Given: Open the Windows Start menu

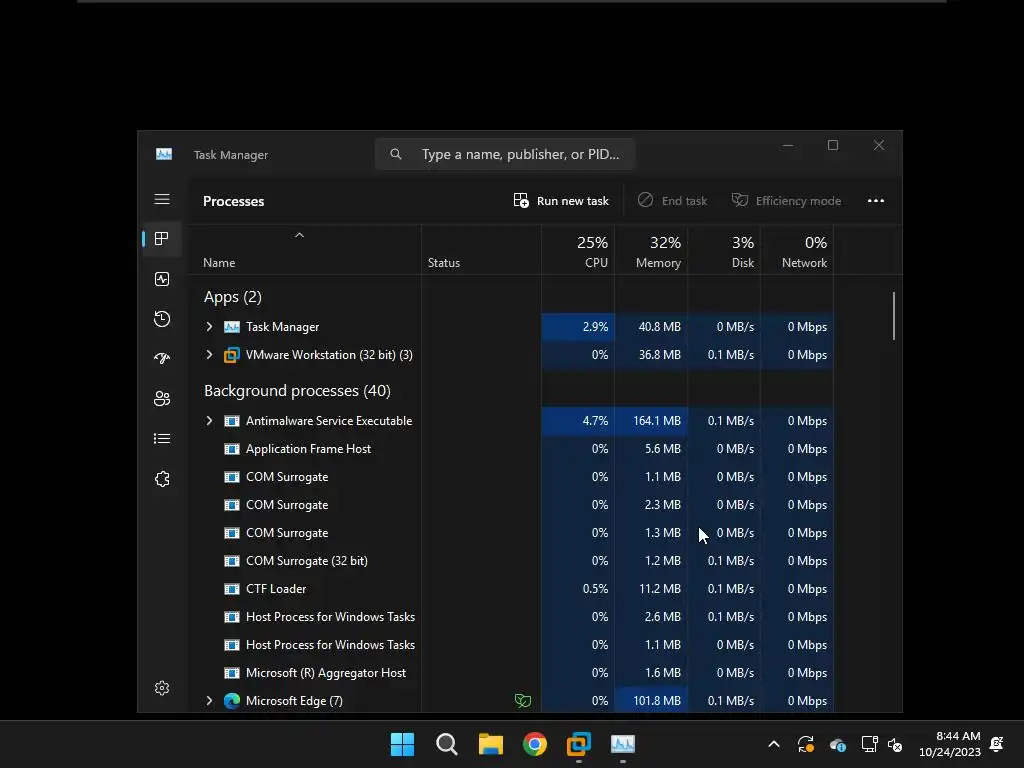Looking at the screenshot, I should pyautogui.click(x=402, y=744).
